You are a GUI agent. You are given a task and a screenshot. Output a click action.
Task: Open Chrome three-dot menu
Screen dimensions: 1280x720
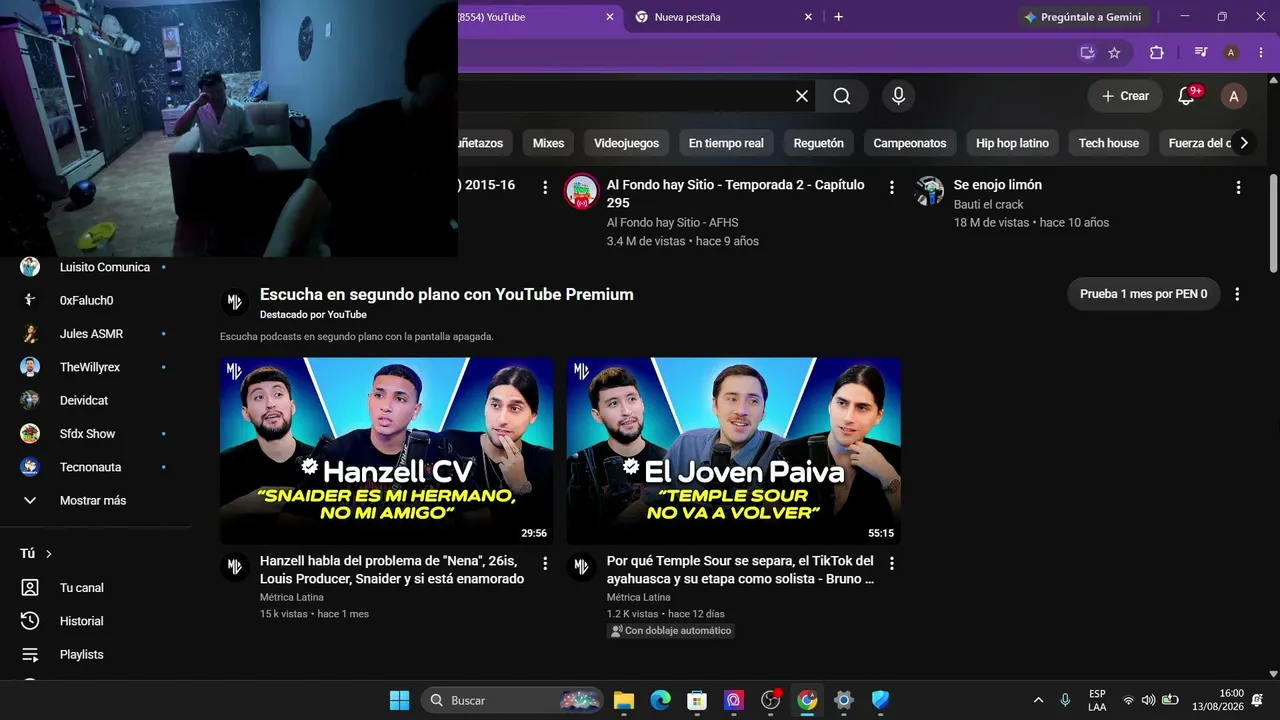point(1260,53)
